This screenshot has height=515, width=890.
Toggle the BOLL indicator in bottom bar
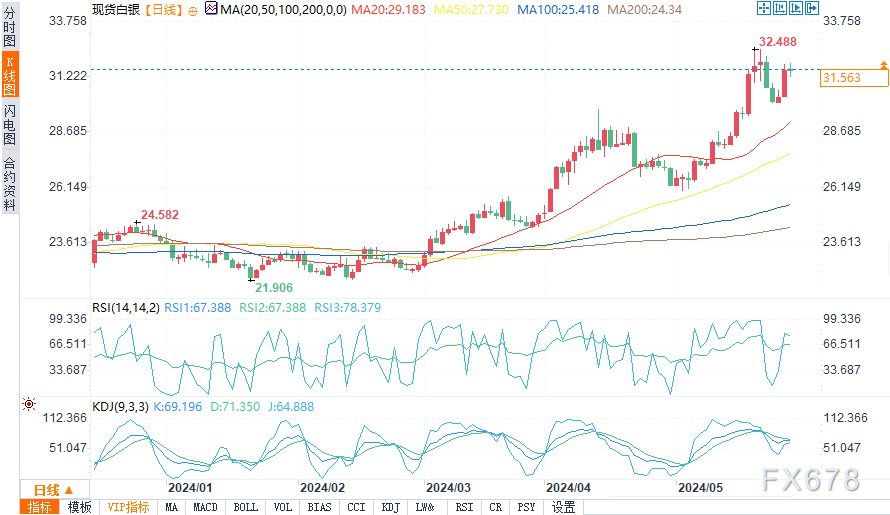tap(245, 507)
